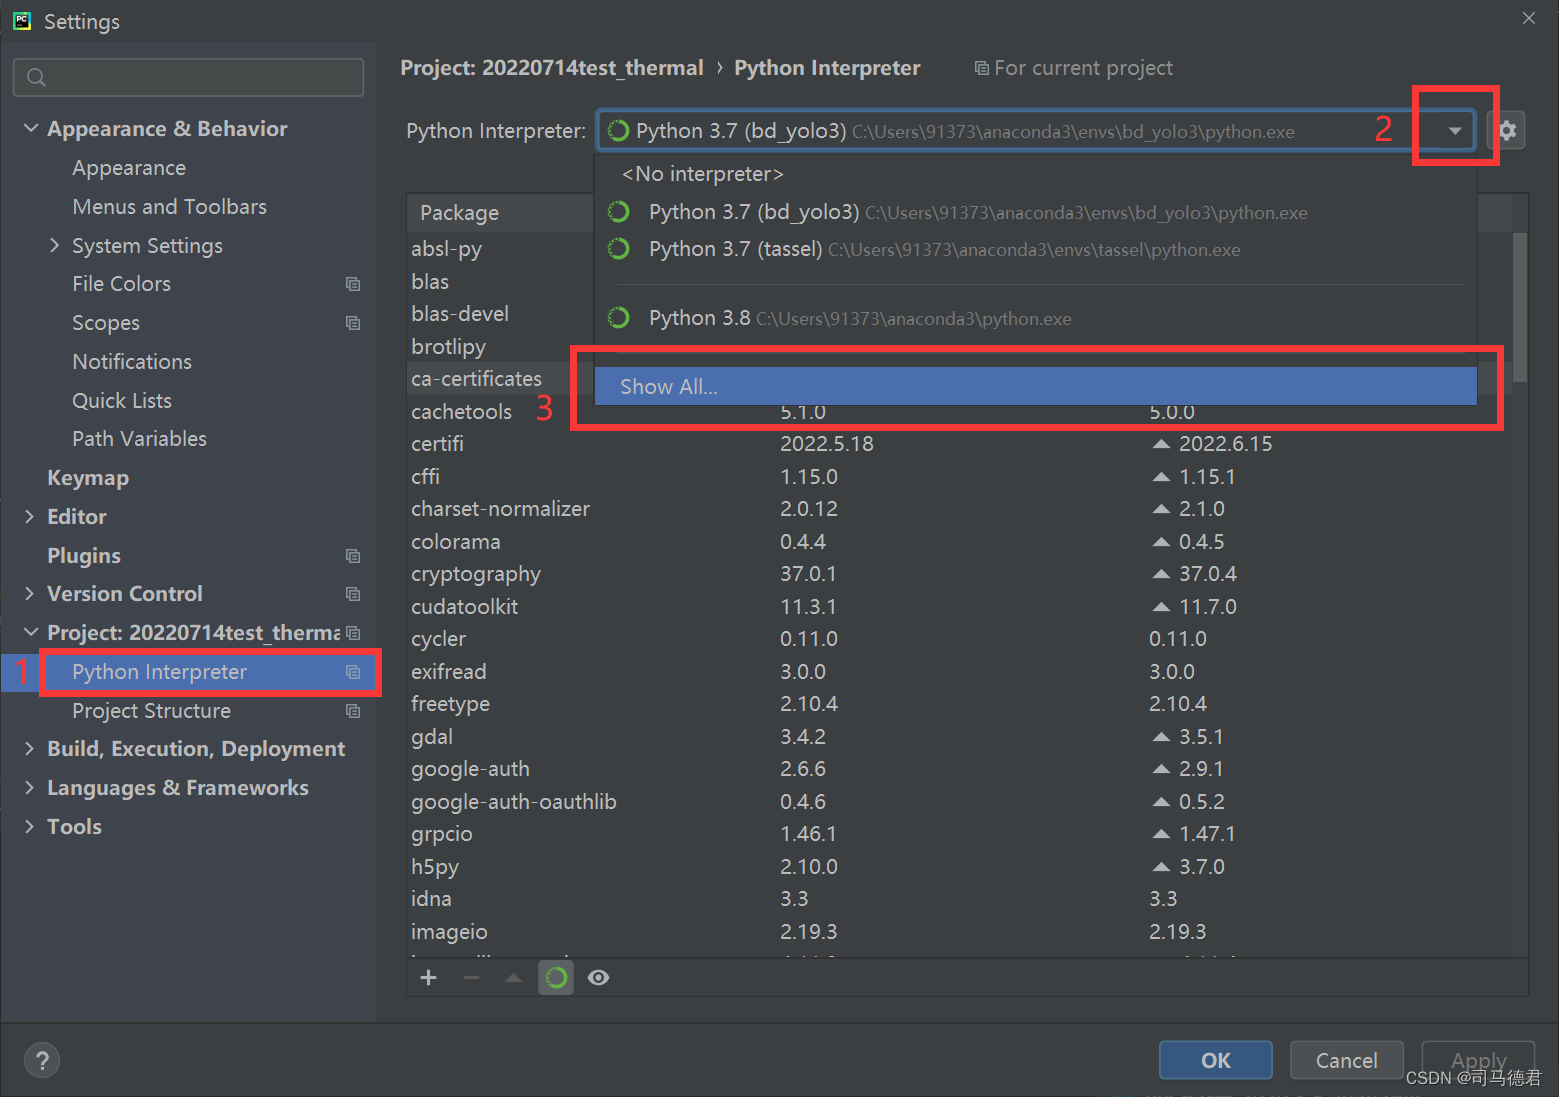Expand Languages & Frameworks section
Screen dimensions: 1559x1097
pos(29,788)
